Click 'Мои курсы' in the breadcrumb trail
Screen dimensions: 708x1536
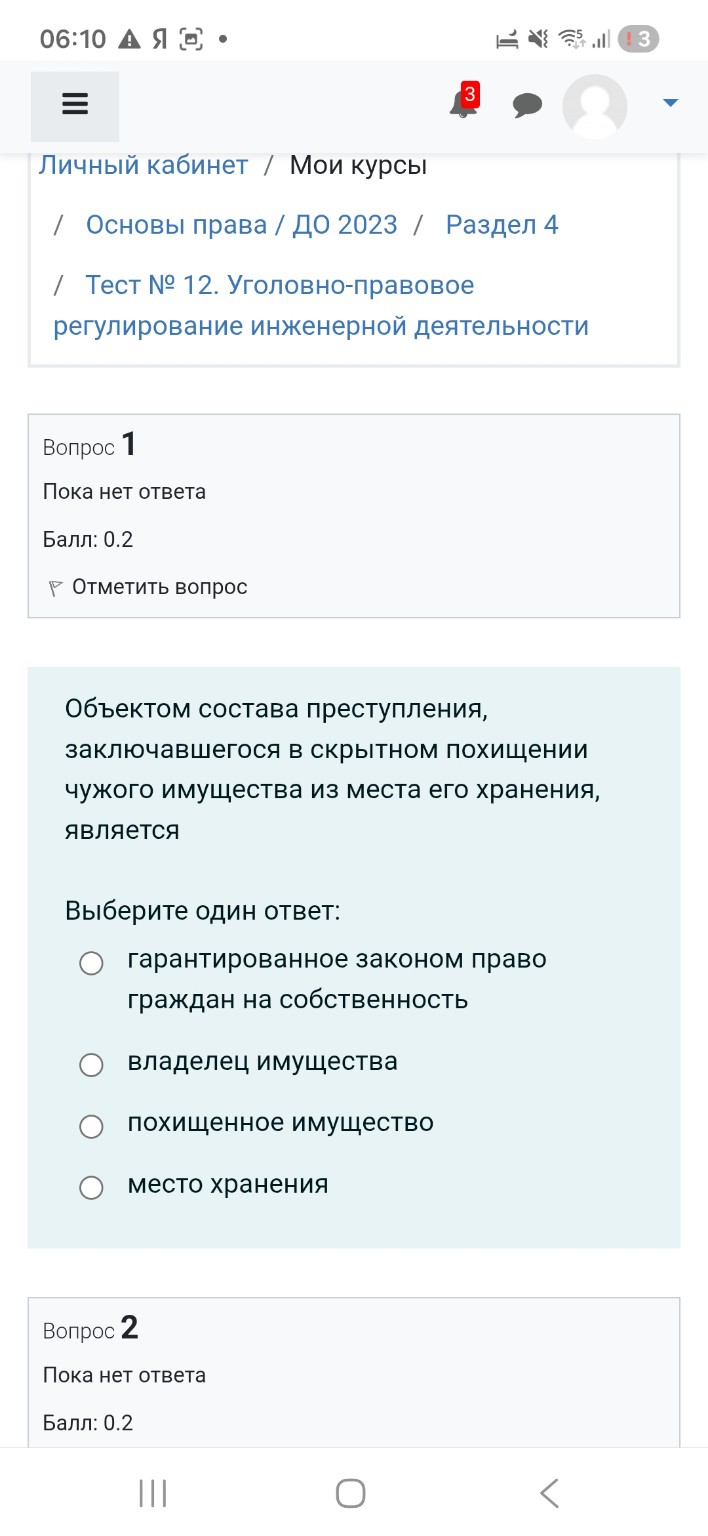(x=357, y=164)
